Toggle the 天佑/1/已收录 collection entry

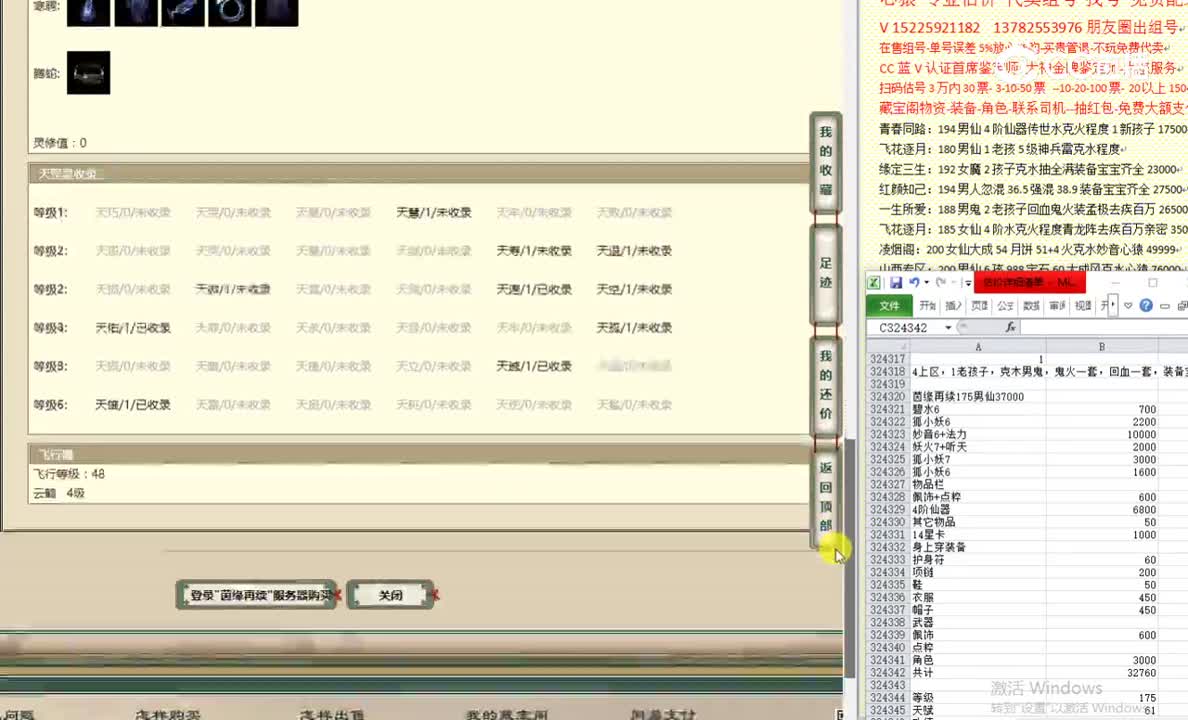click(132, 327)
